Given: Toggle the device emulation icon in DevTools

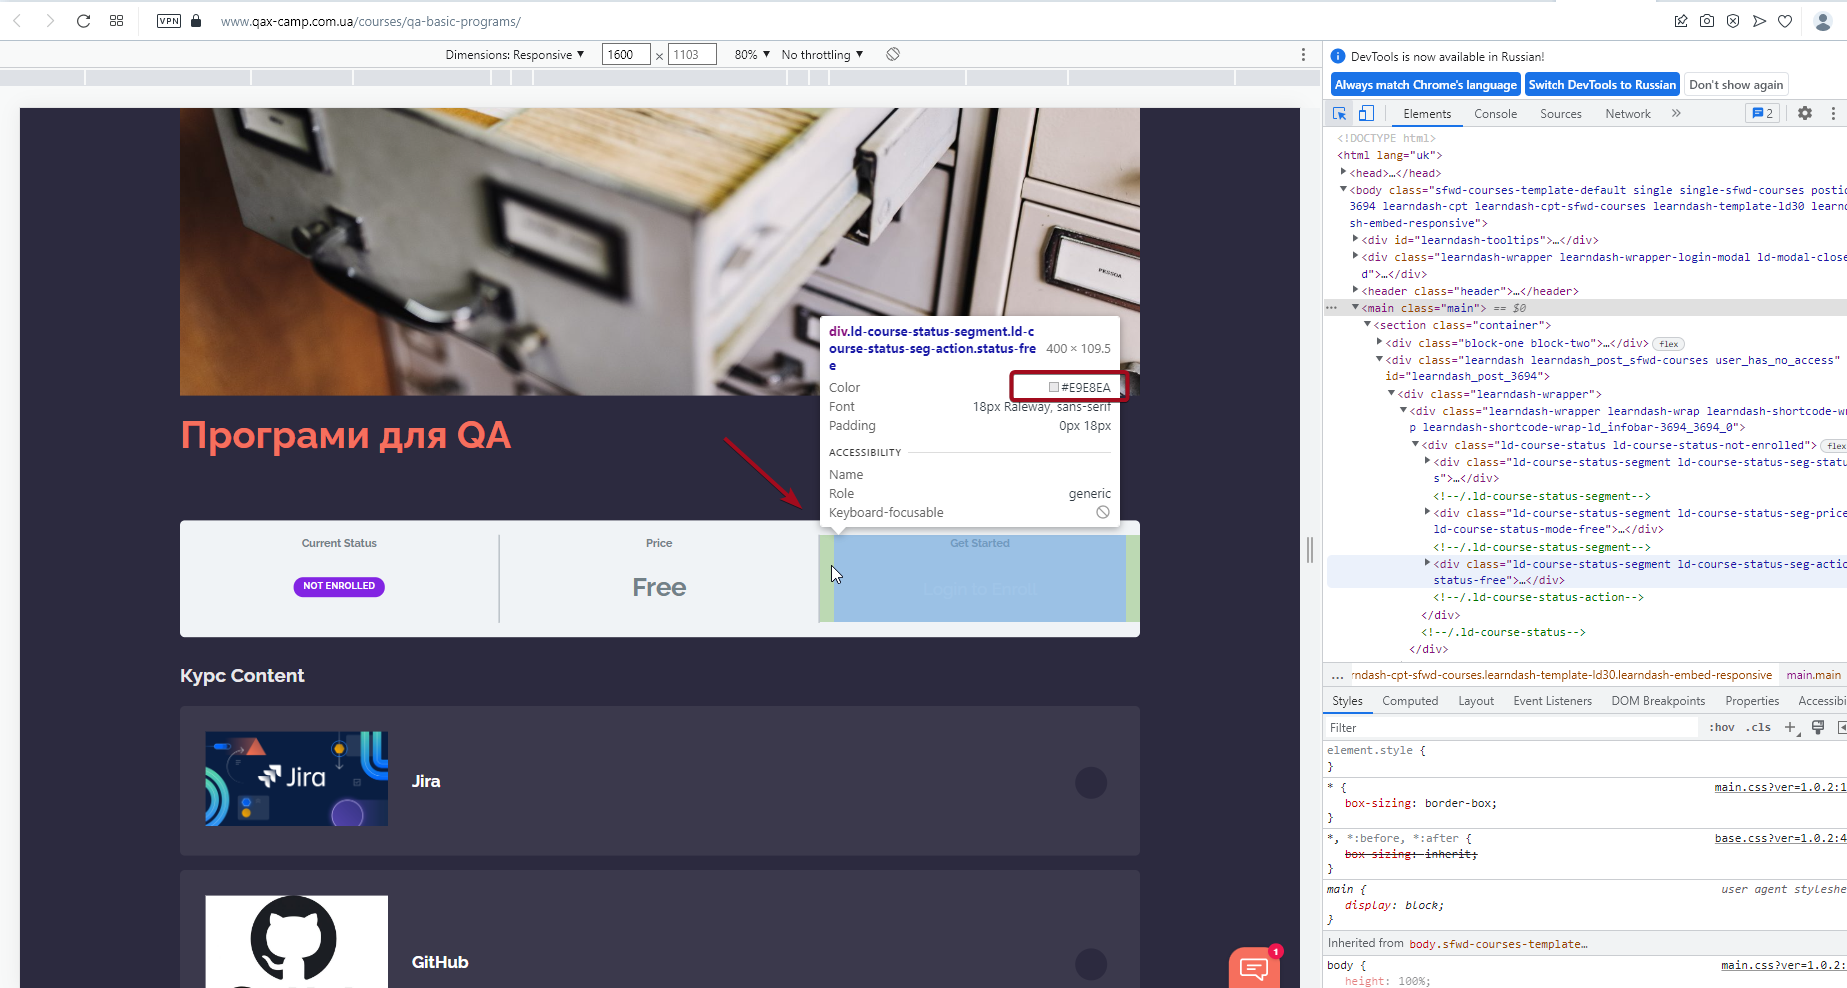Looking at the screenshot, I should click(x=1366, y=113).
